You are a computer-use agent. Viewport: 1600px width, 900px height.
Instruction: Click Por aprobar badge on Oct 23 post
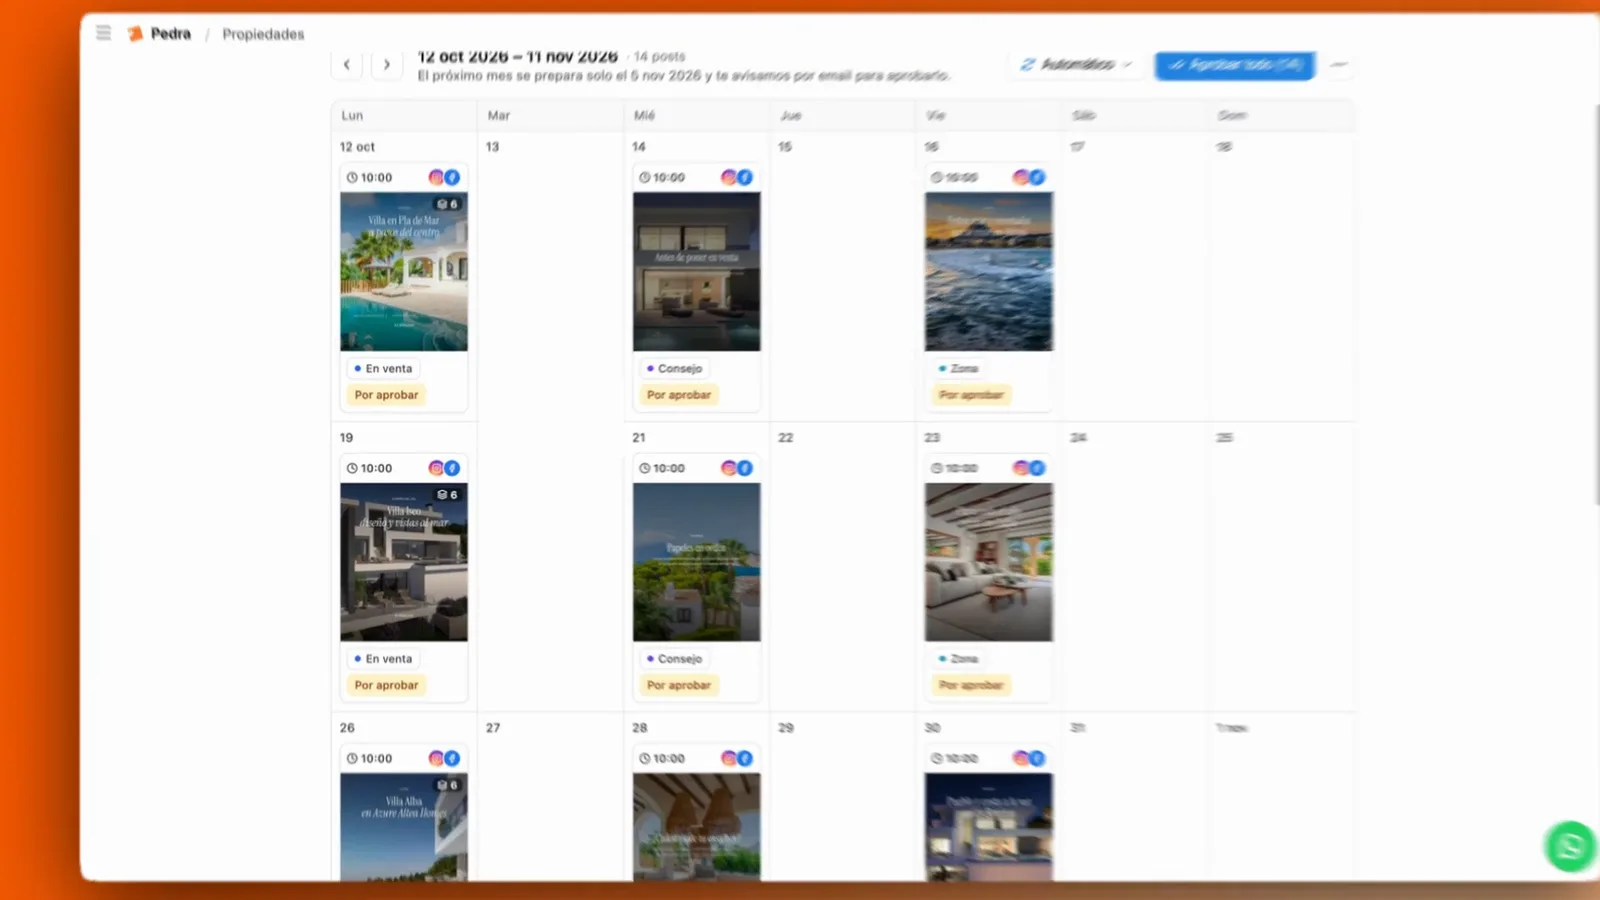click(971, 685)
